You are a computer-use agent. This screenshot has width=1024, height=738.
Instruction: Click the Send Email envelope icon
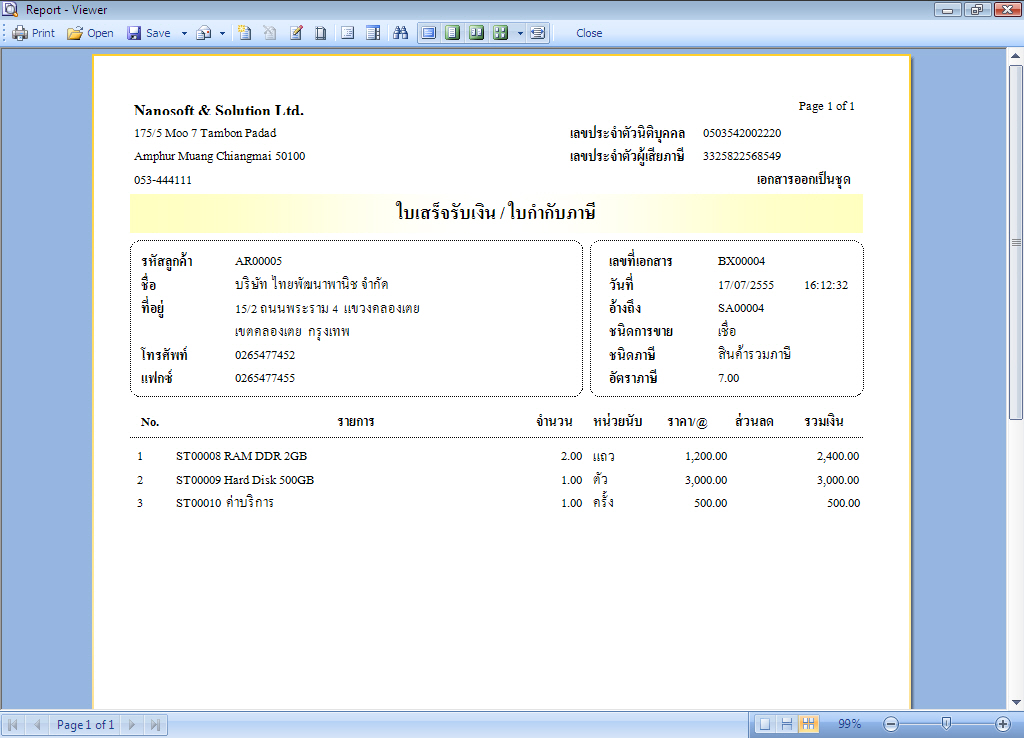coord(204,33)
